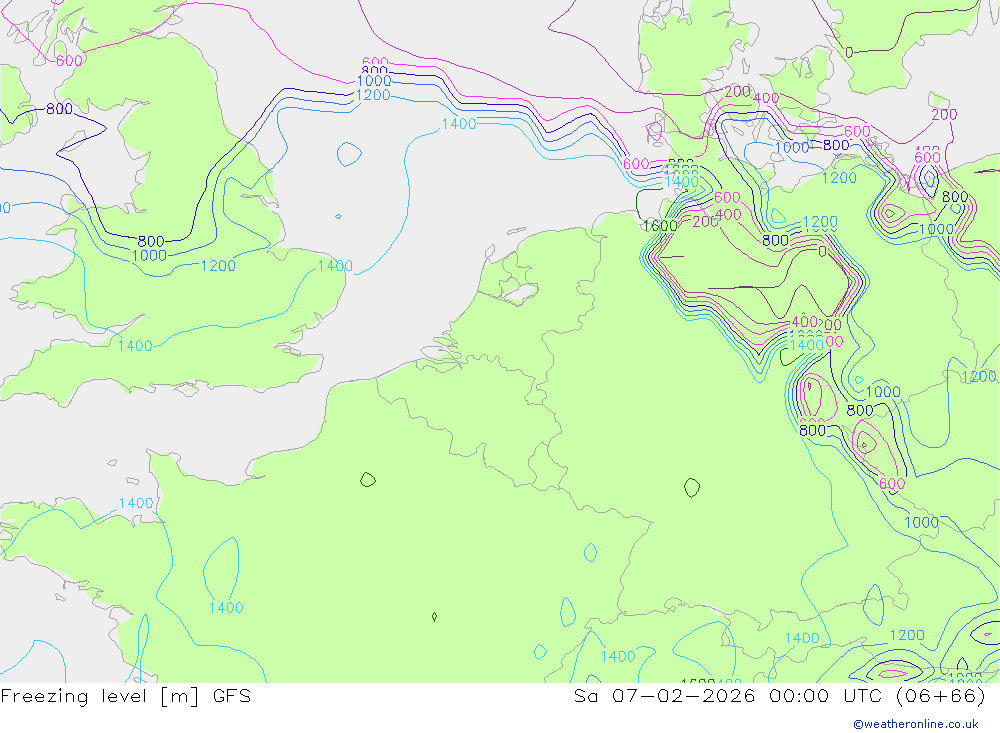Click the 1200 label over eastern England
Image resolution: width=1000 pixels, height=733 pixels.
(218, 266)
